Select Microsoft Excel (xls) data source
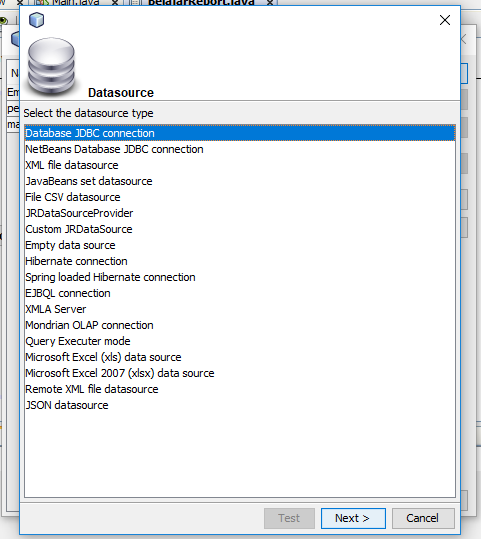Image resolution: width=481 pixels, height=539 pixels. point(240,357)
